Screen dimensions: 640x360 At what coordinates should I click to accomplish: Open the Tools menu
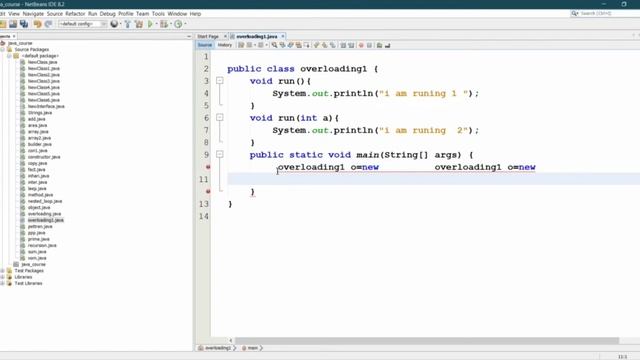pos(158,13)
